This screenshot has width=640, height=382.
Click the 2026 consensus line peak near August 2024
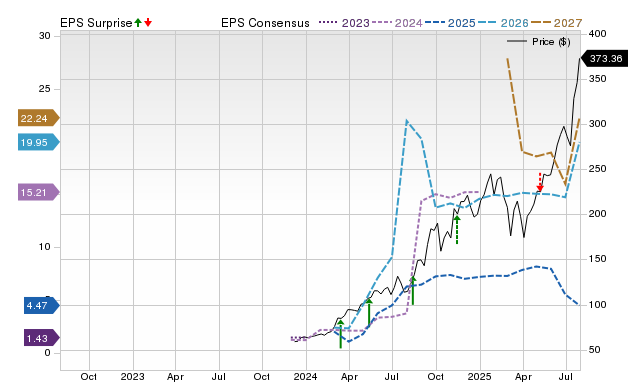407,121
